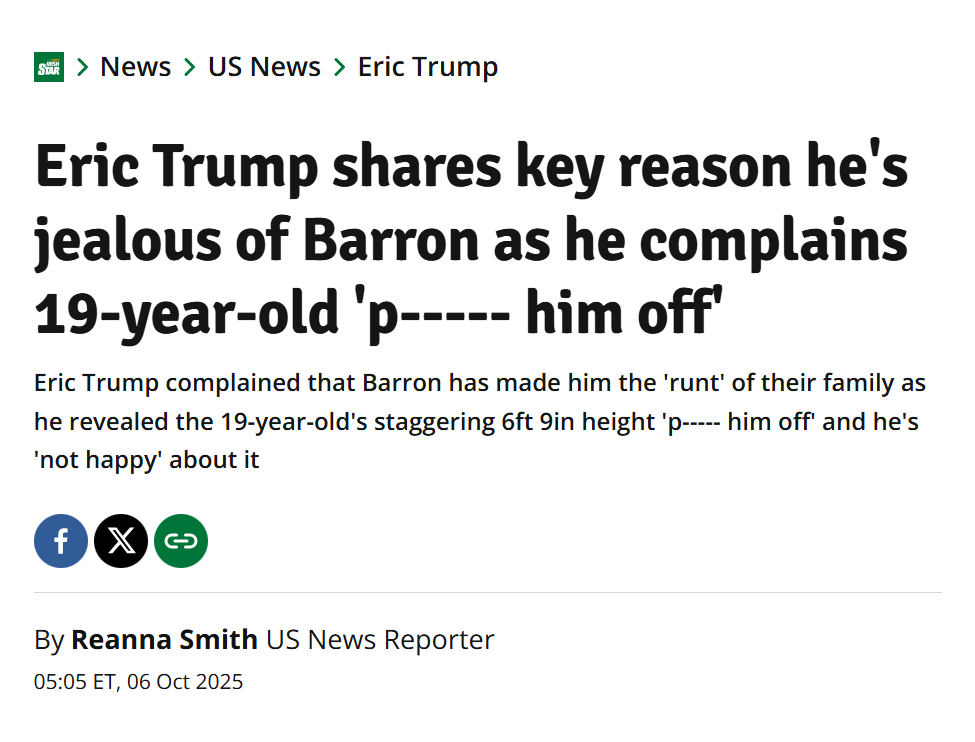The image size is (975, 742).
Task: Click the chevron right after the Star logo
Action: click(x=83, y=67)
